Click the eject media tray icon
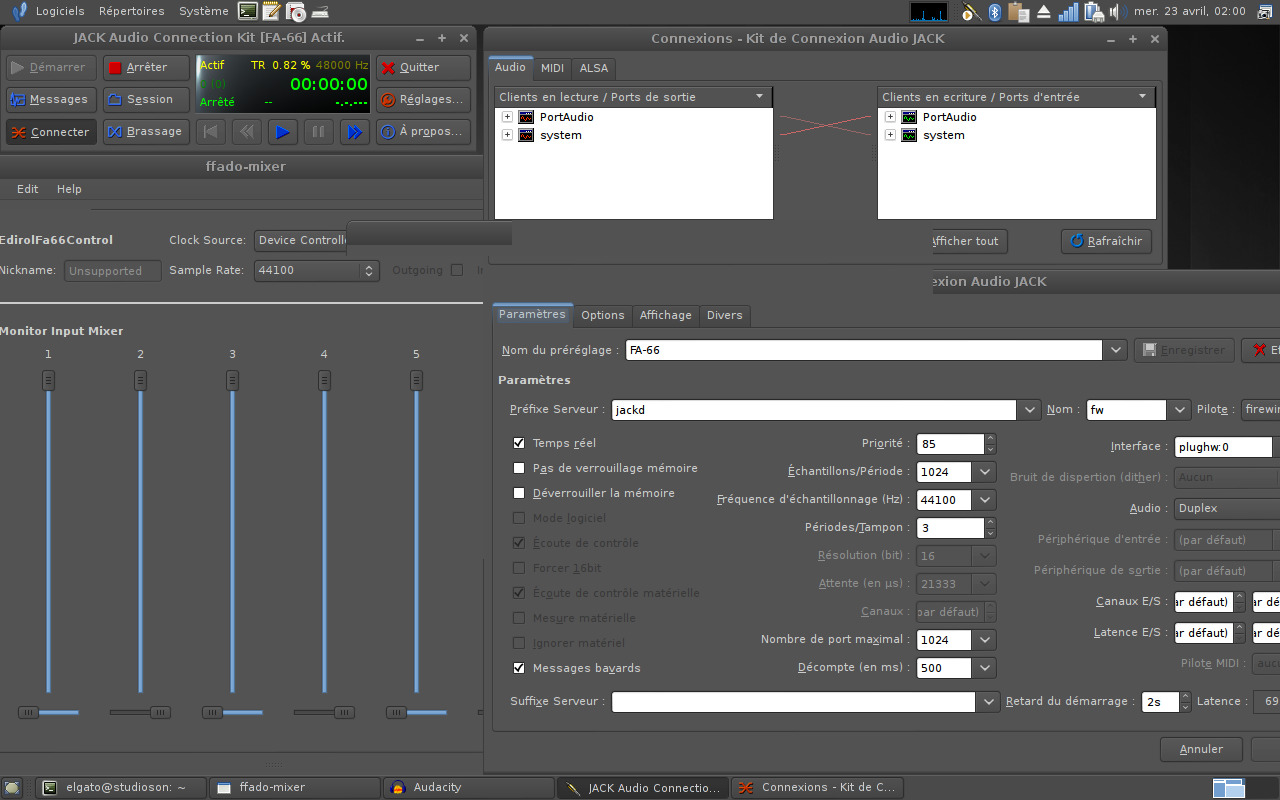This screenshot has width=1280, height=800. point(1044,12)
